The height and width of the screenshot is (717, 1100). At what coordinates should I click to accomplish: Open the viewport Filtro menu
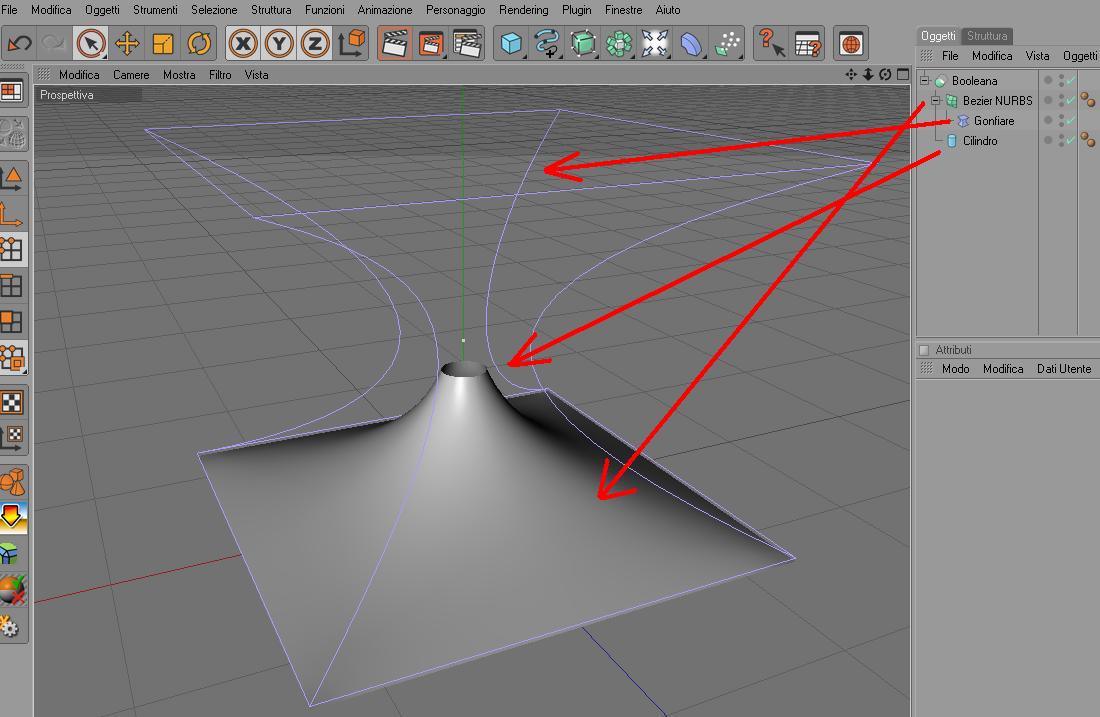220,75
